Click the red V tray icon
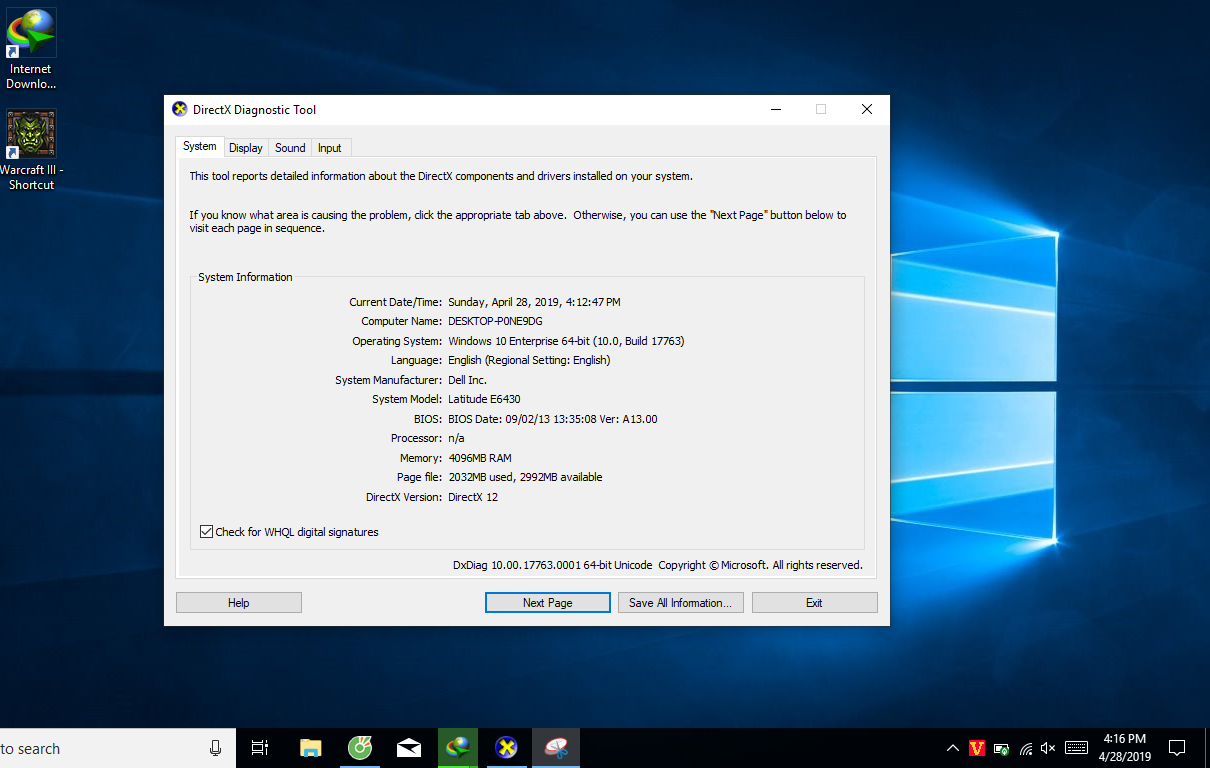1210x768 pixels. tap(977, 748)
